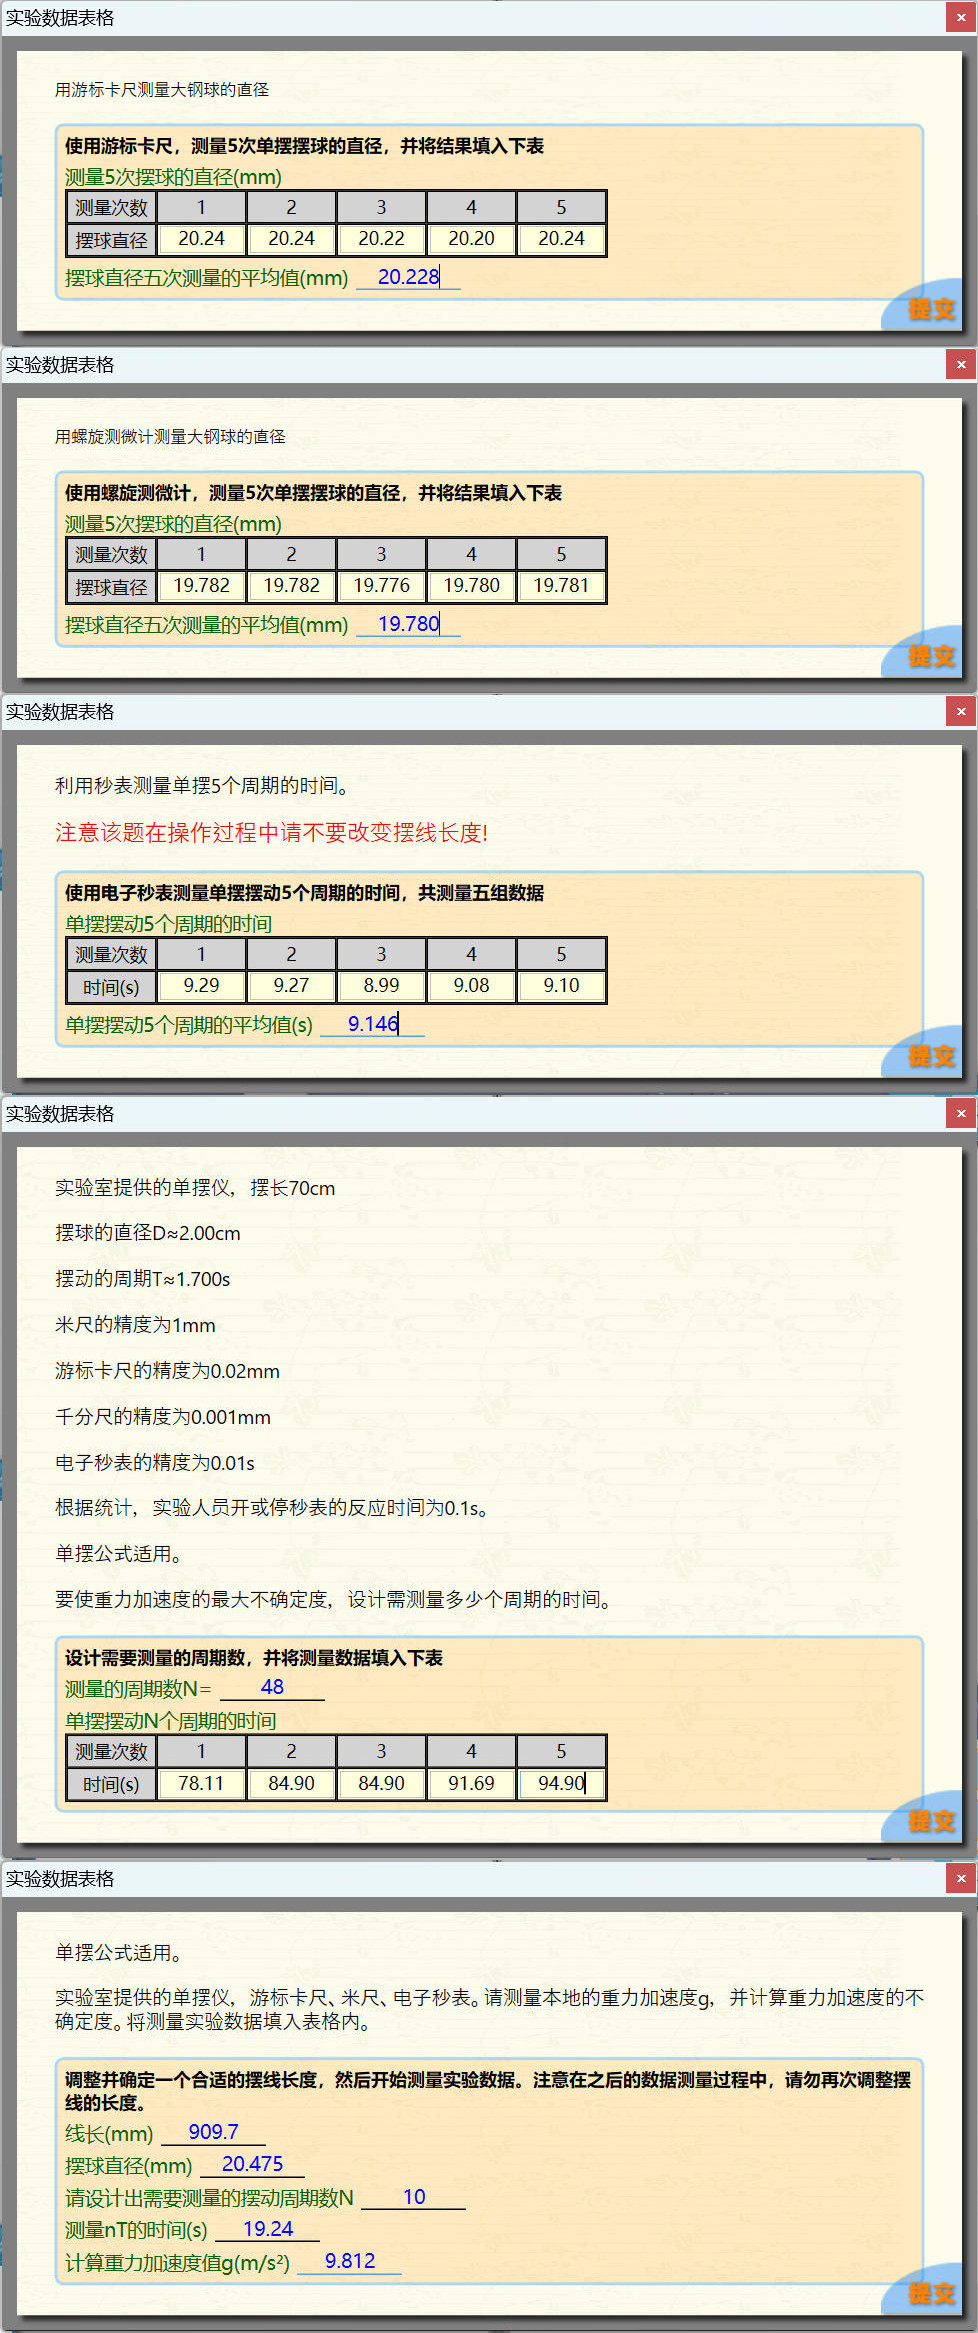Click the g value field showing 9.812
978x2333 pixels.
pyautogui.click(x=349, y=2261)
